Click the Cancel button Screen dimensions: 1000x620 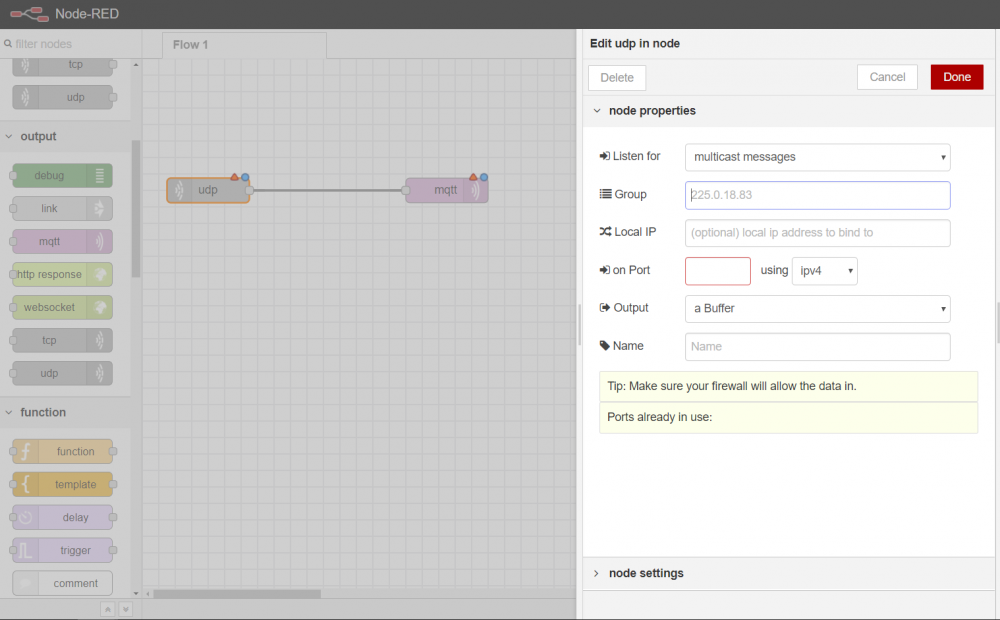click(x=887, y=77)
